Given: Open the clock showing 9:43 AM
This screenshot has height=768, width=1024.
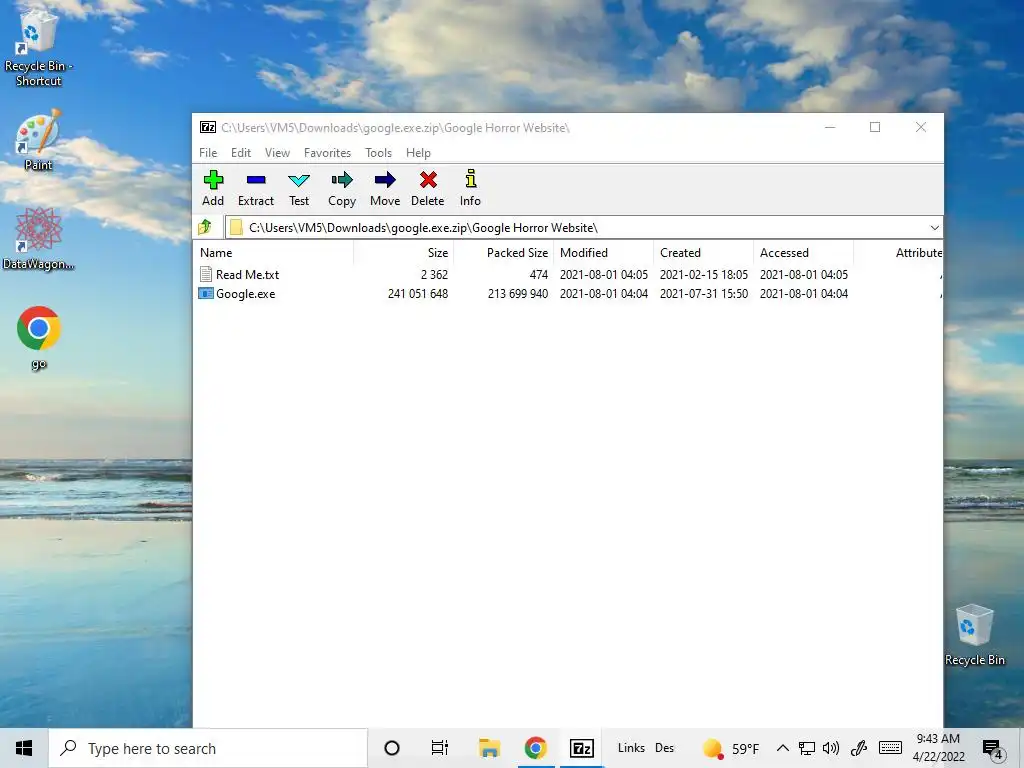Looking at the screenshot, I should coord(938,748).
